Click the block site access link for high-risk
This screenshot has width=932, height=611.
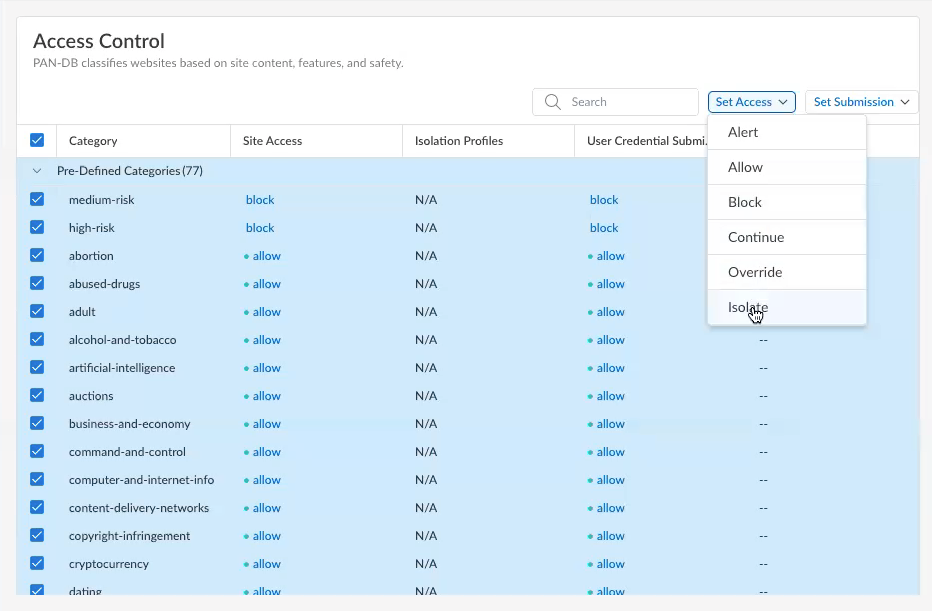[260, 228]
